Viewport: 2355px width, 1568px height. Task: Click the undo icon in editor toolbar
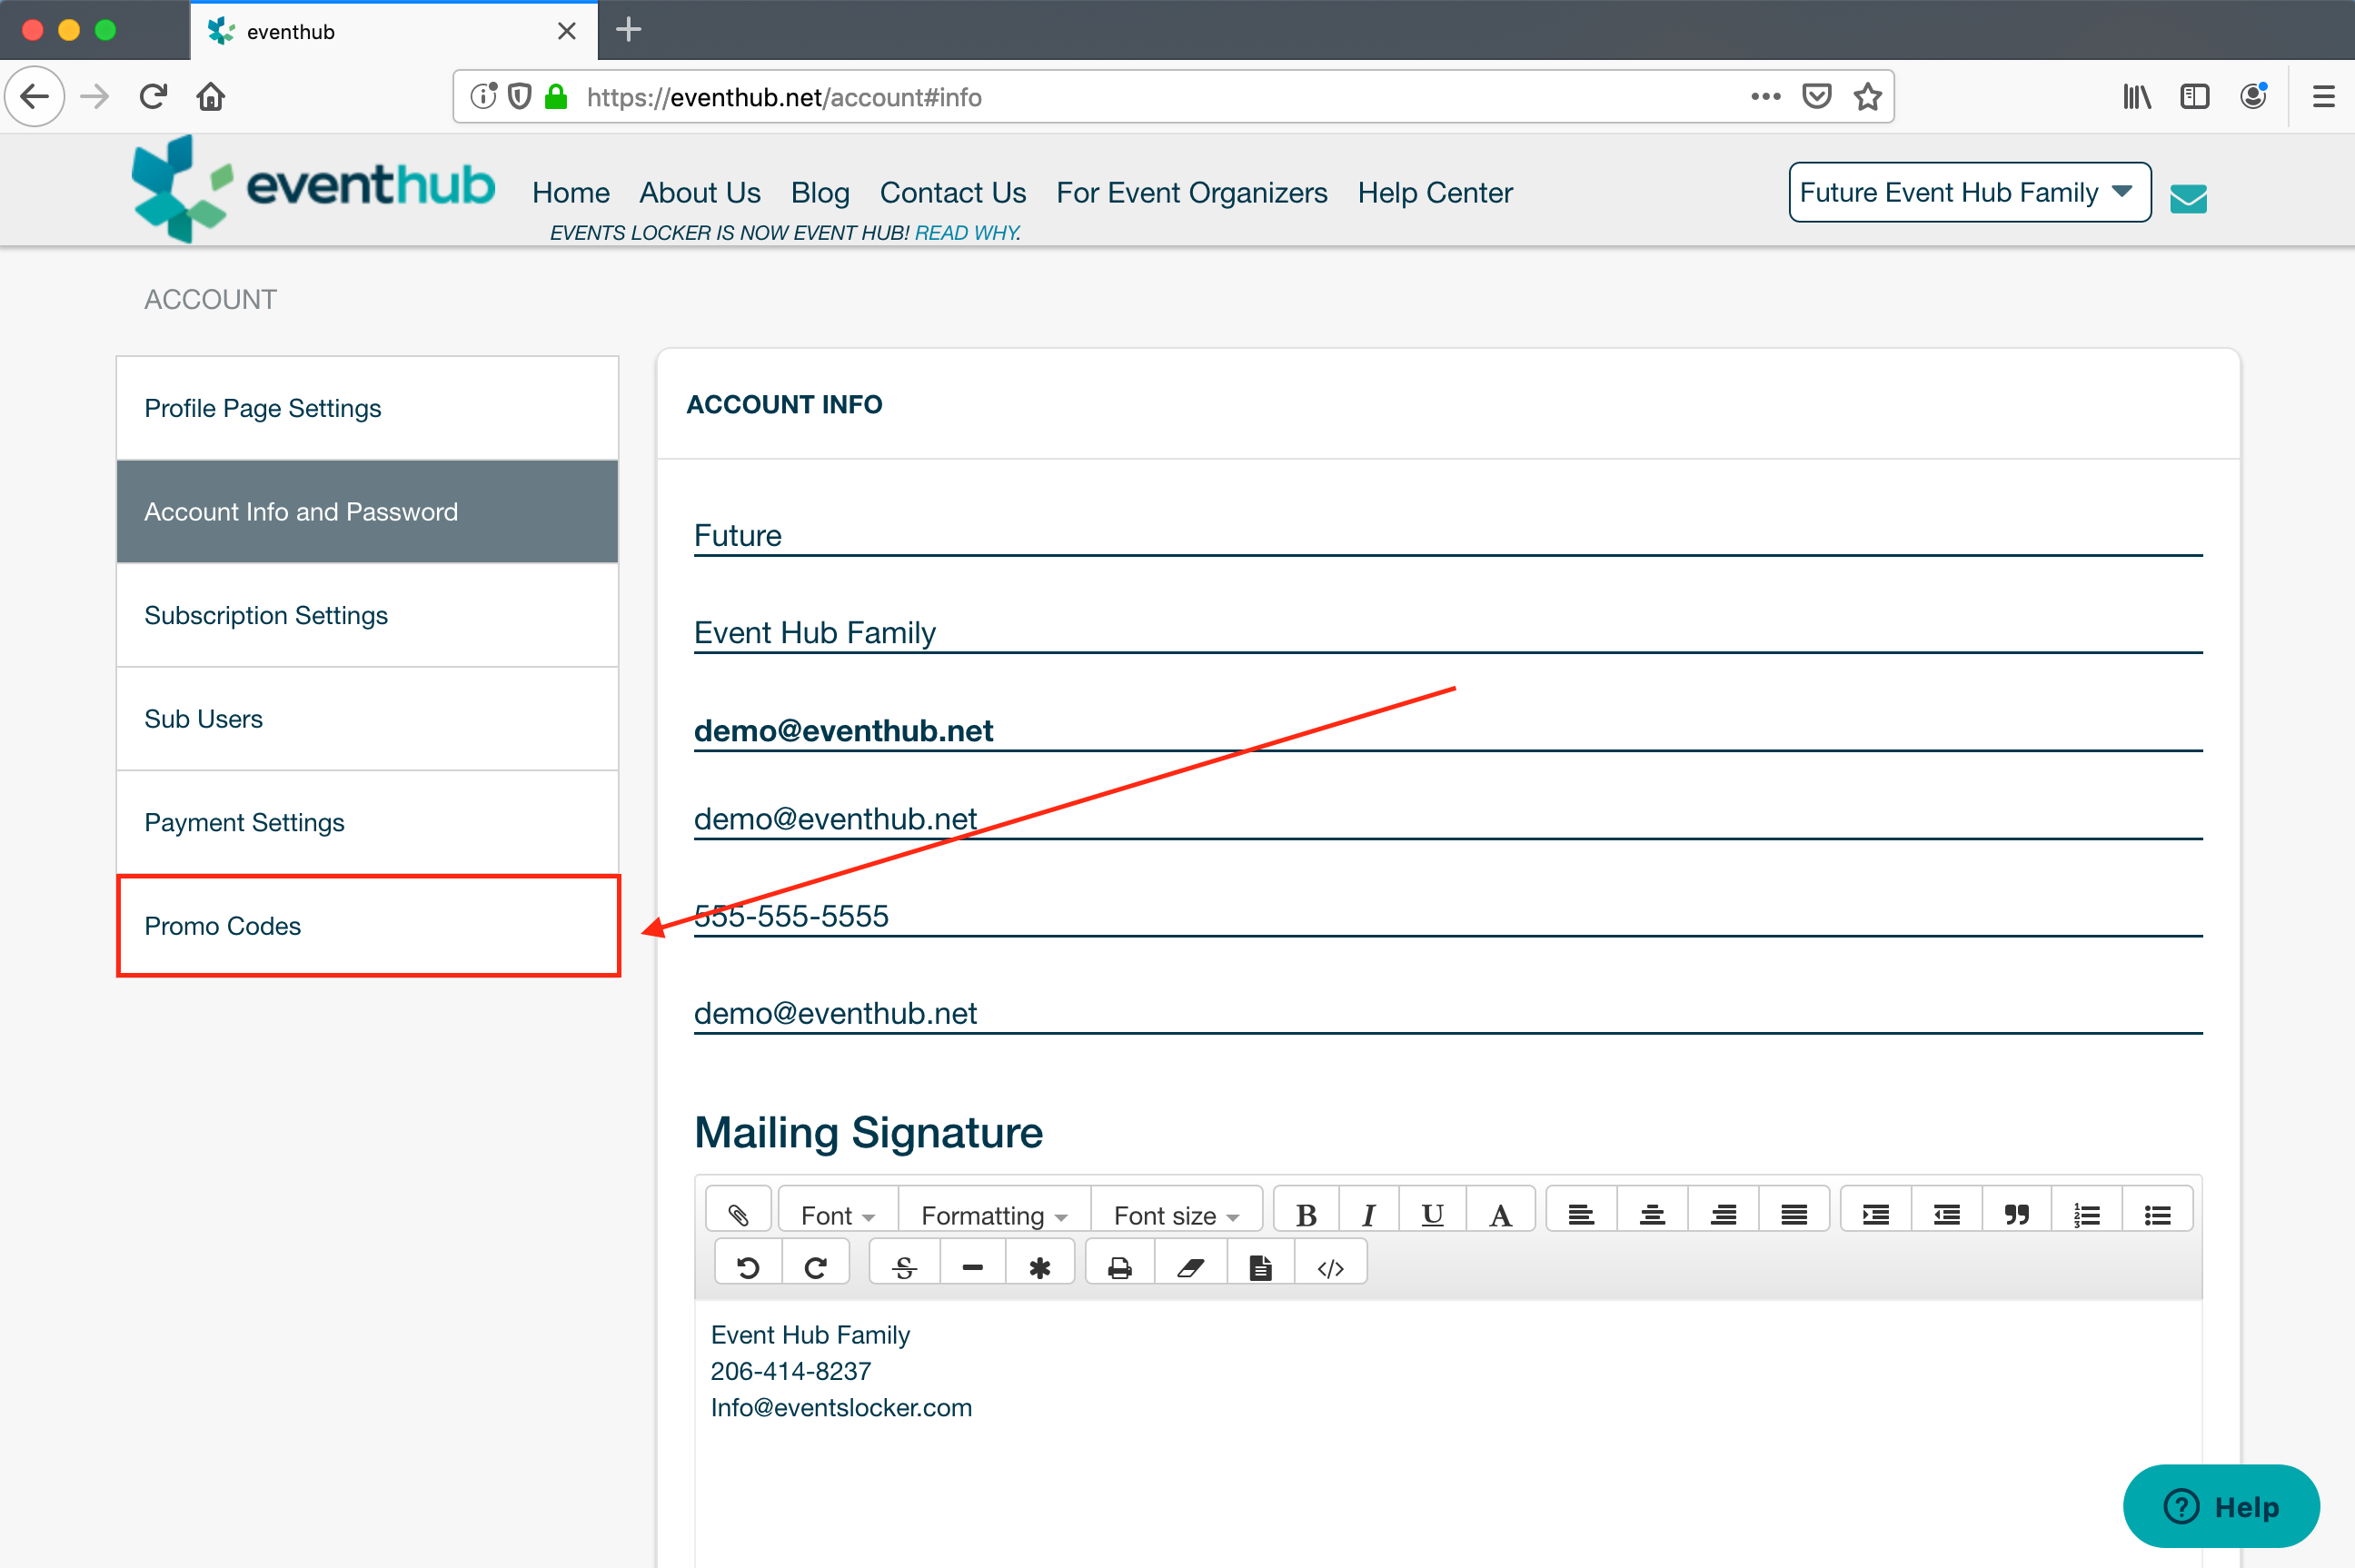pos(747,1268)
